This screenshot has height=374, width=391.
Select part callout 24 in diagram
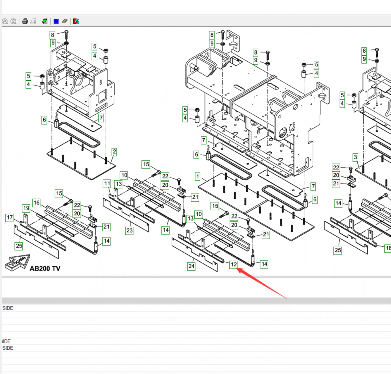(191, 266)
